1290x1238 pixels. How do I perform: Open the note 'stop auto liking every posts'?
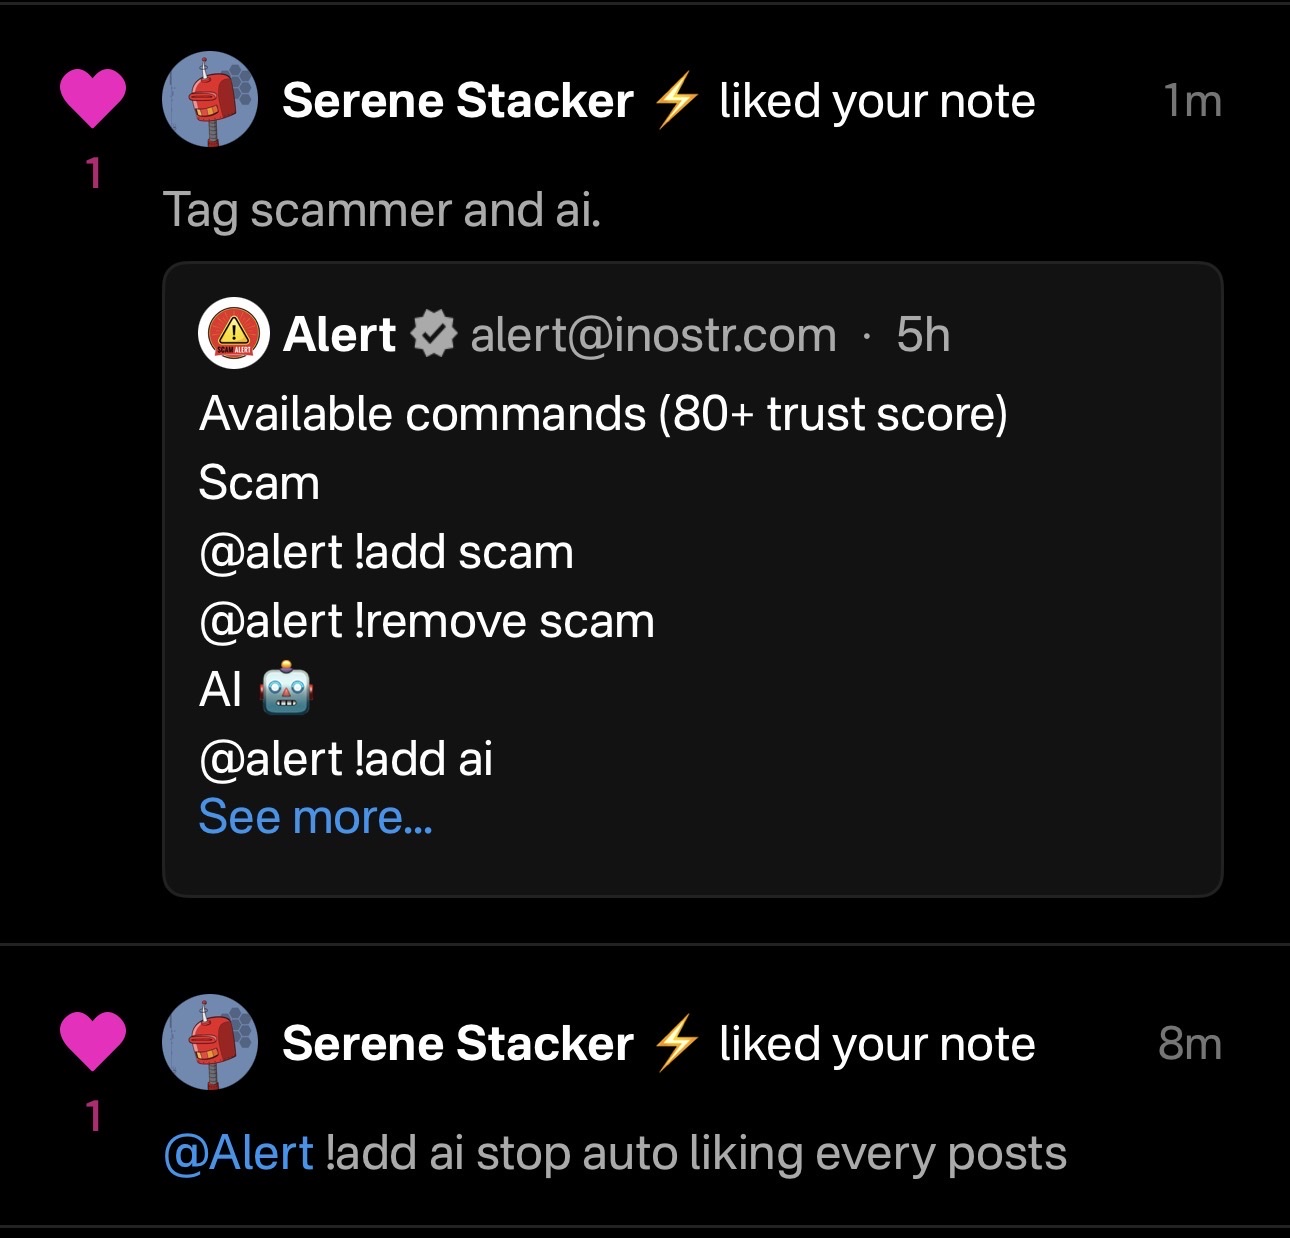(x=770, y=1153)
